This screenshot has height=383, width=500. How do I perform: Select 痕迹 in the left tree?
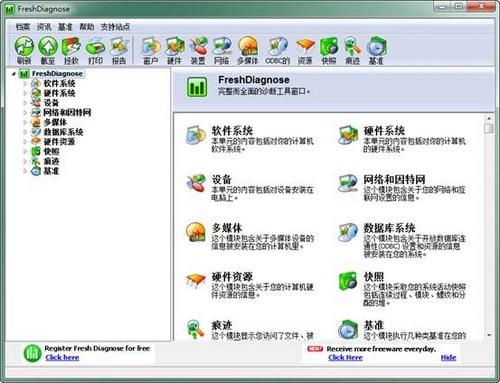51,161
